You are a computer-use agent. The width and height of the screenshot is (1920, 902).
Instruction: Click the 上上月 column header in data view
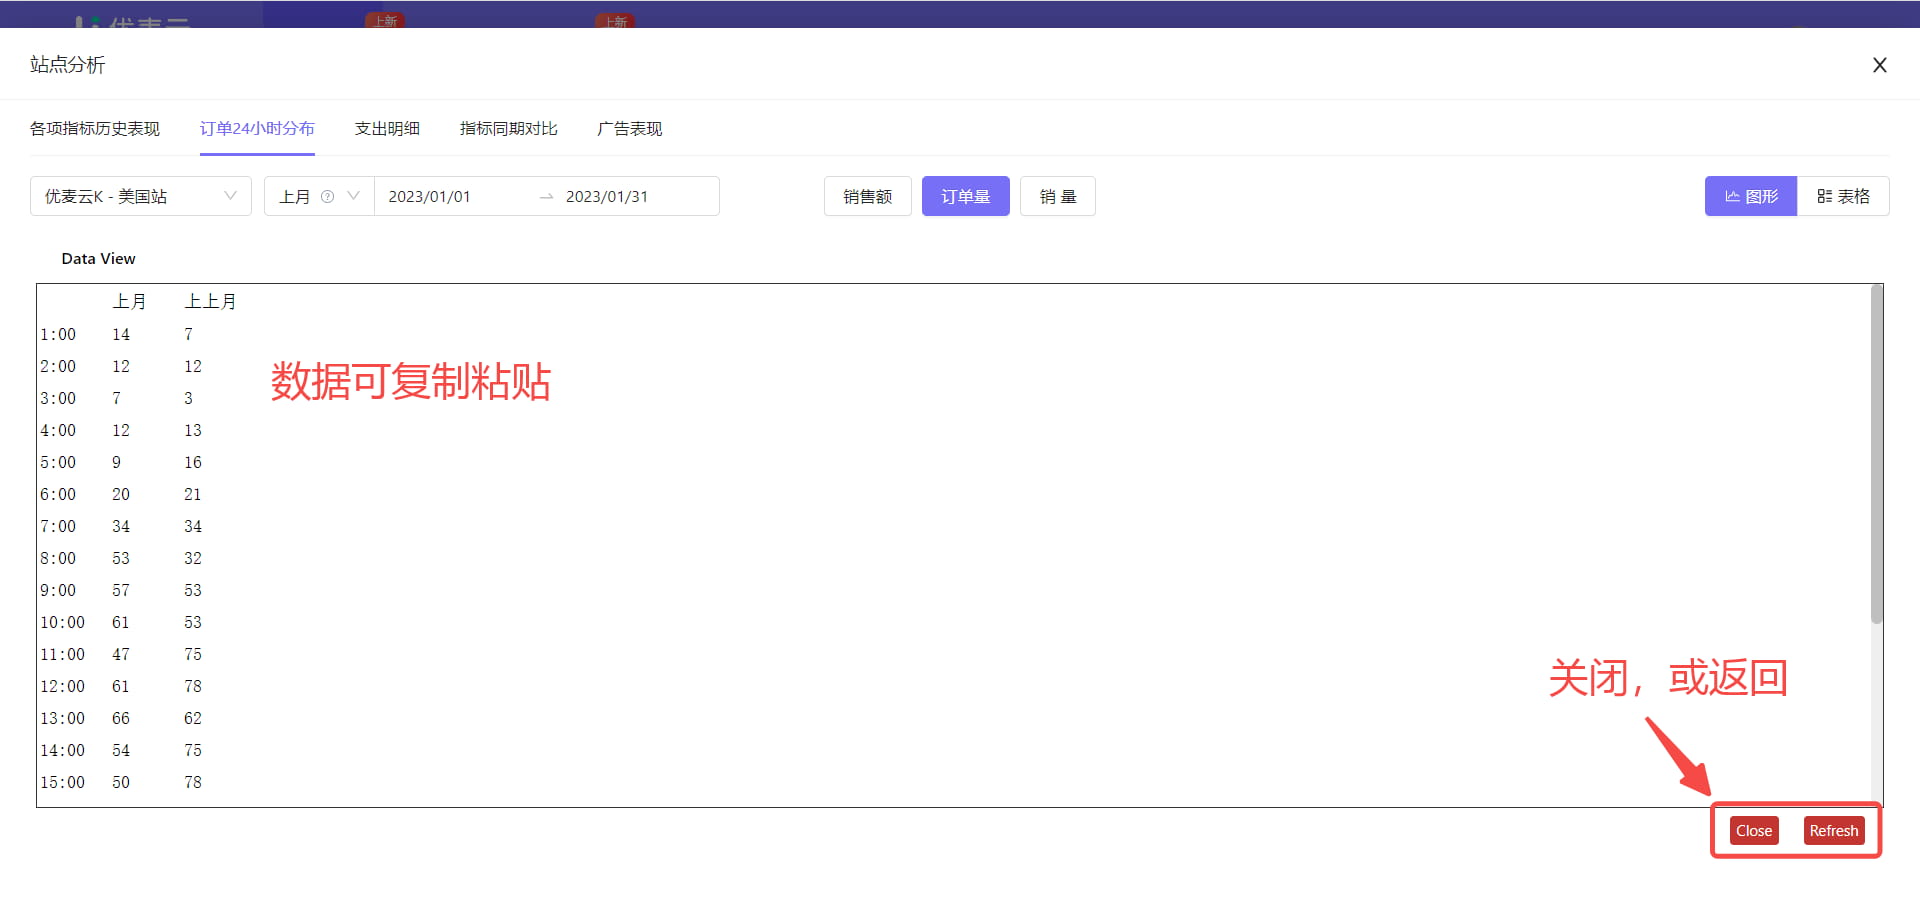(210, 301)
